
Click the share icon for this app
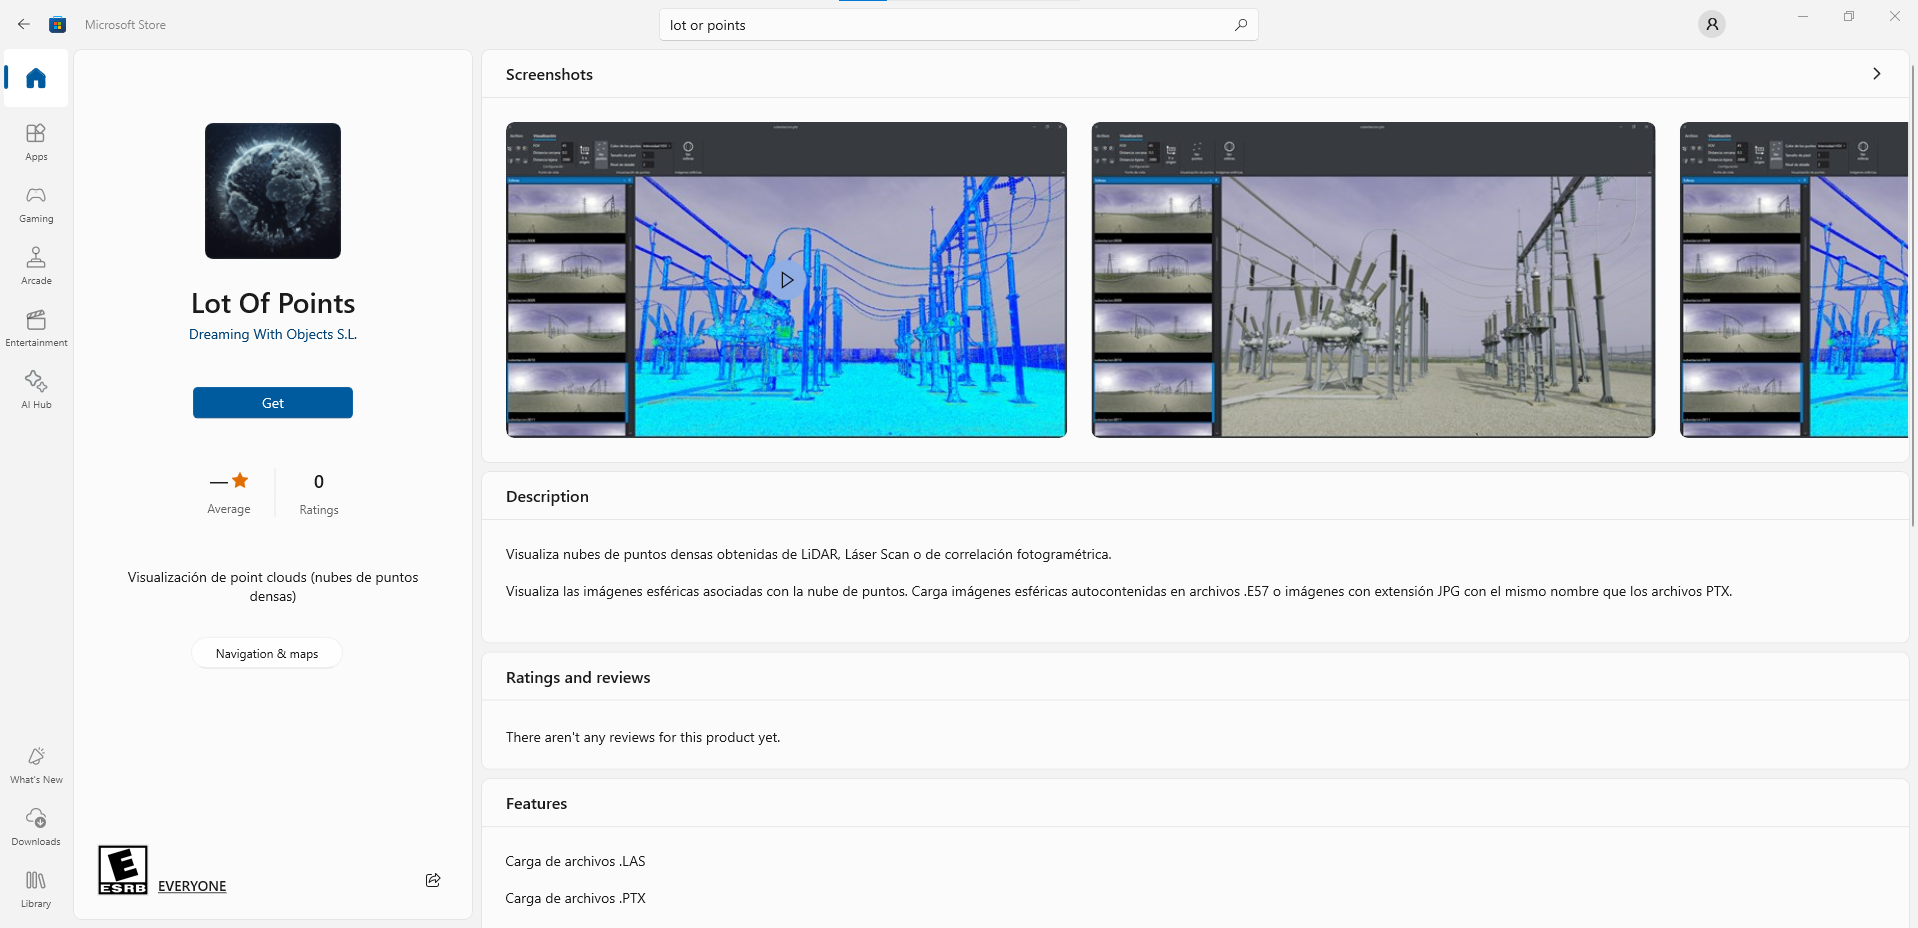coord(433,880)
